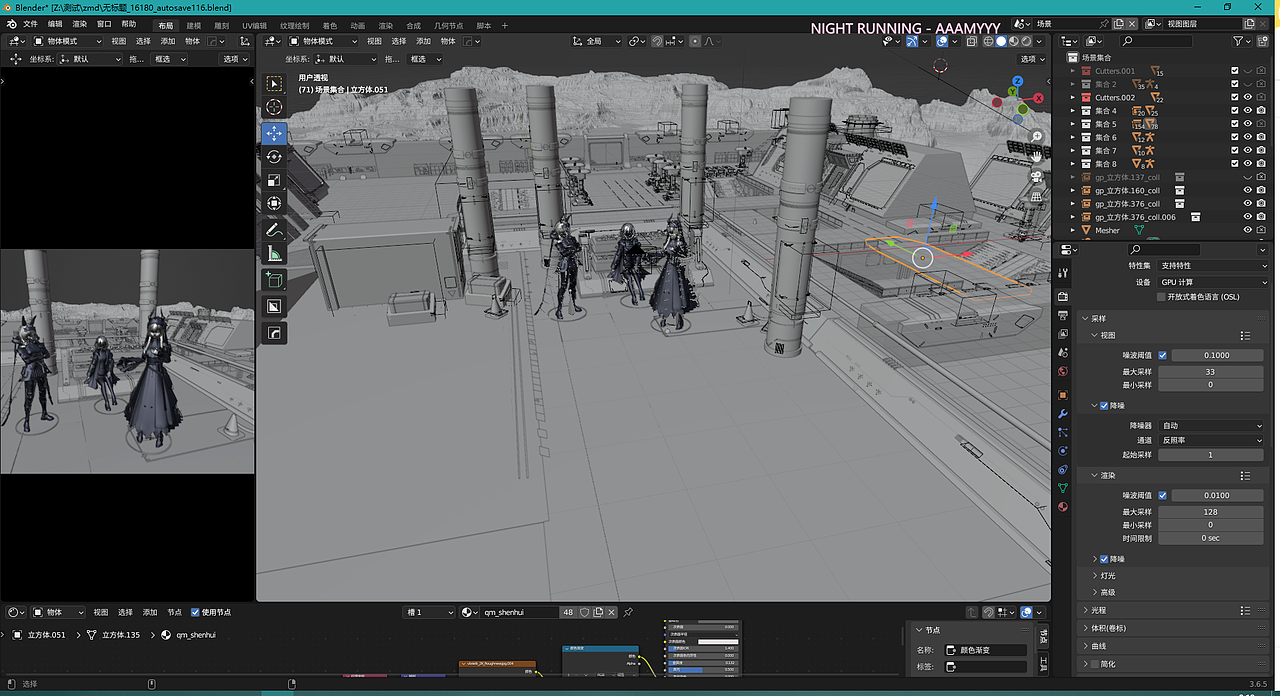This screenshot has height=696, width=1280.
Task: Disable render for gp_立方体.160_coll camera icon
Action: click(x=1262, y=190)
